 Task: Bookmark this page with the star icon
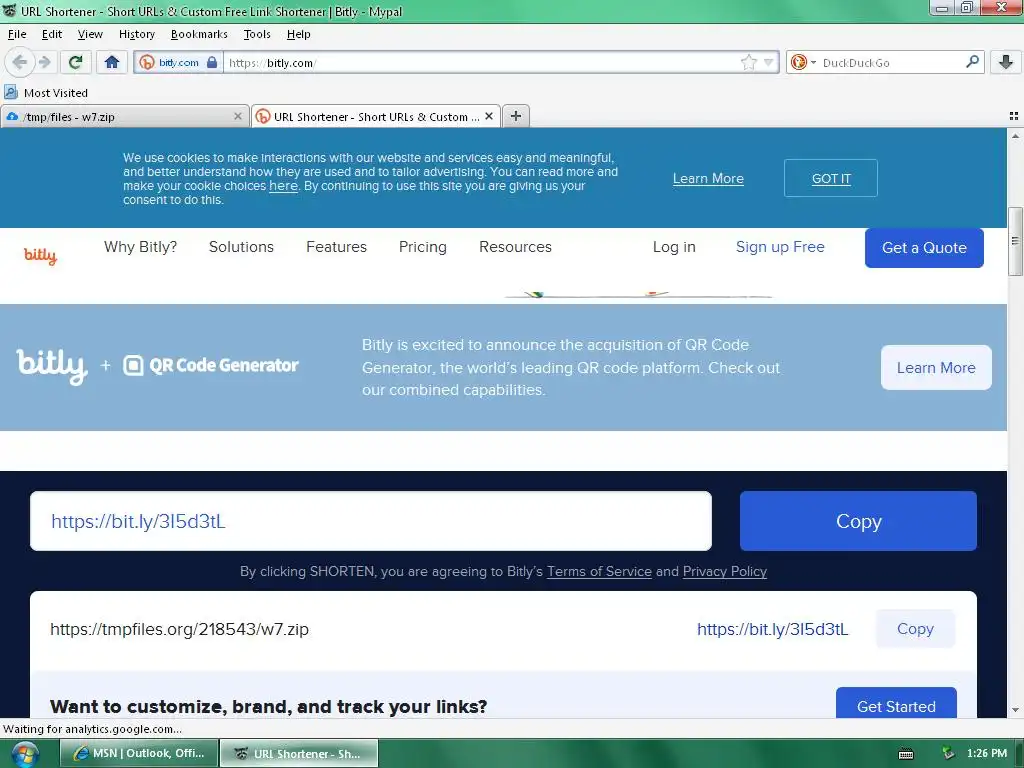(x=748, y=63)
